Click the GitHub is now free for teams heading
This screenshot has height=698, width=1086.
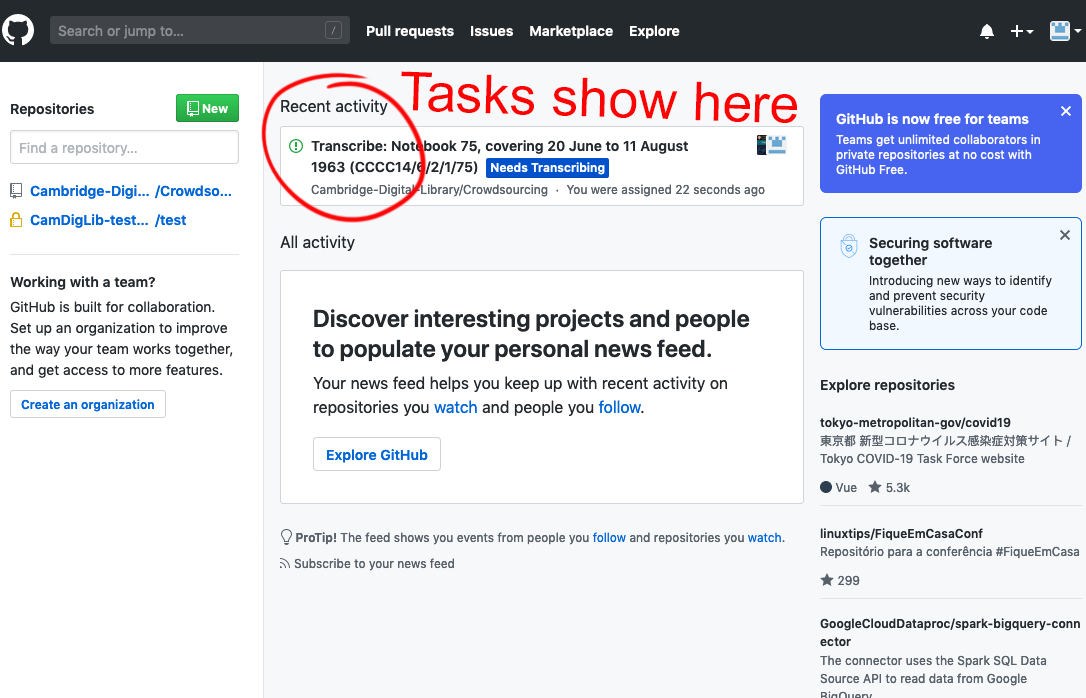(x=932, y=119)
